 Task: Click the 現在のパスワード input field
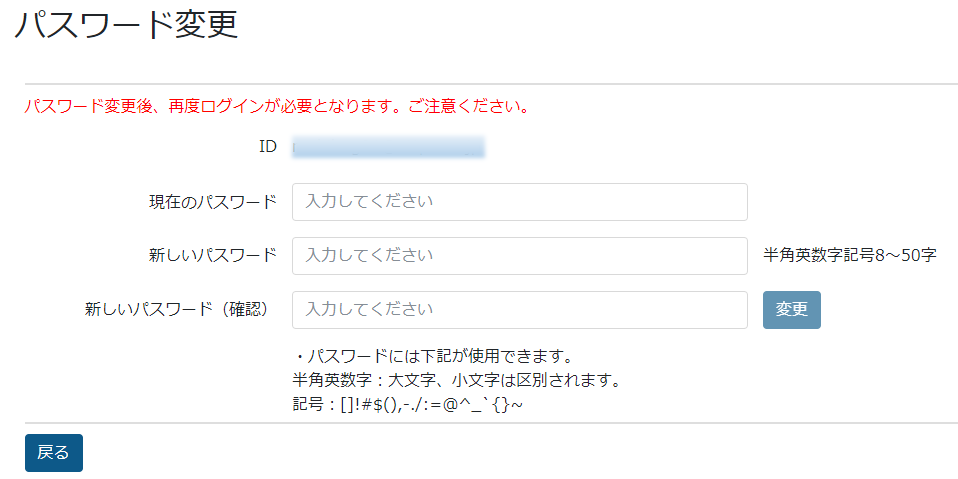click(519, 202)
